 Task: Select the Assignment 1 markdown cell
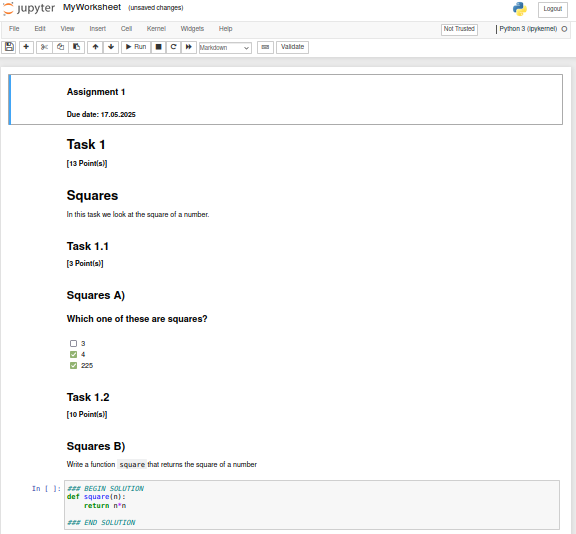point(285,100)
